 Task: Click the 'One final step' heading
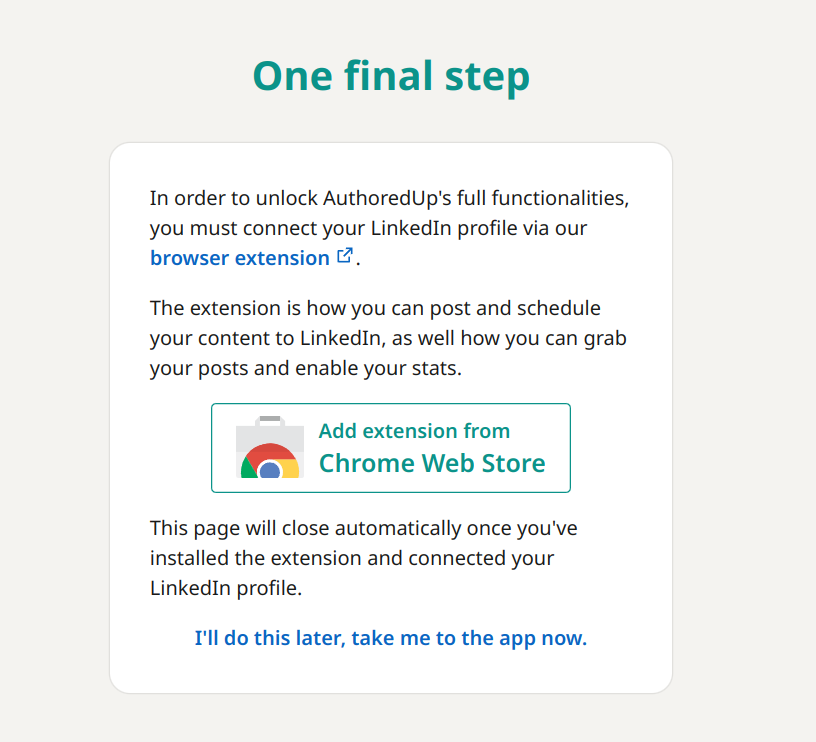pos(391,76)
